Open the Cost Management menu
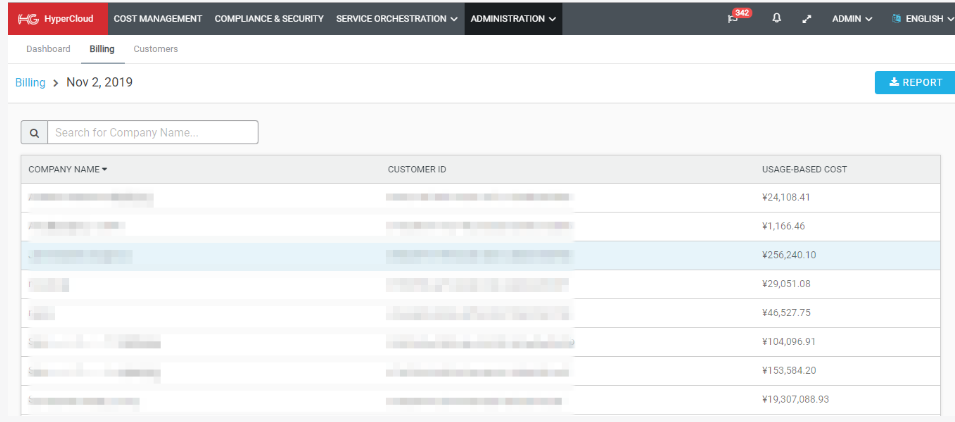The height and width of the screenshot is (422, 955). coord(157,18)
